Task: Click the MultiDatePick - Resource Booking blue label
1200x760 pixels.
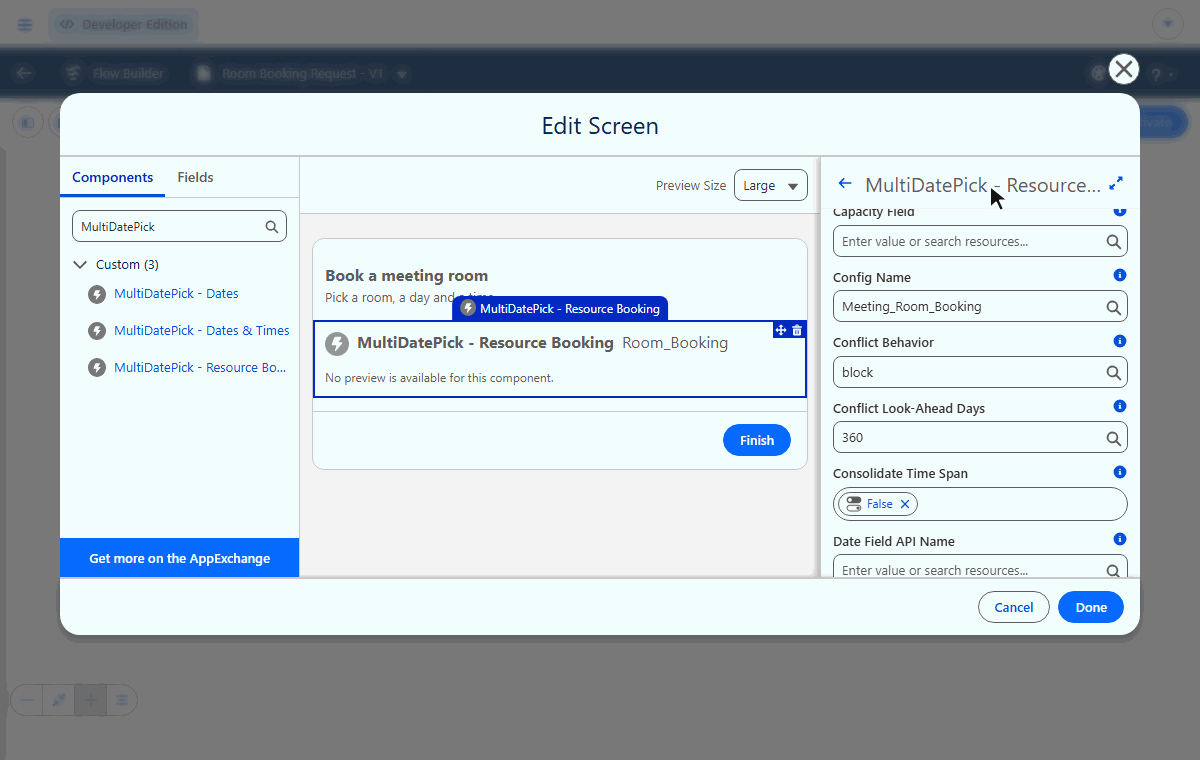Action: (x=560, y=308)
